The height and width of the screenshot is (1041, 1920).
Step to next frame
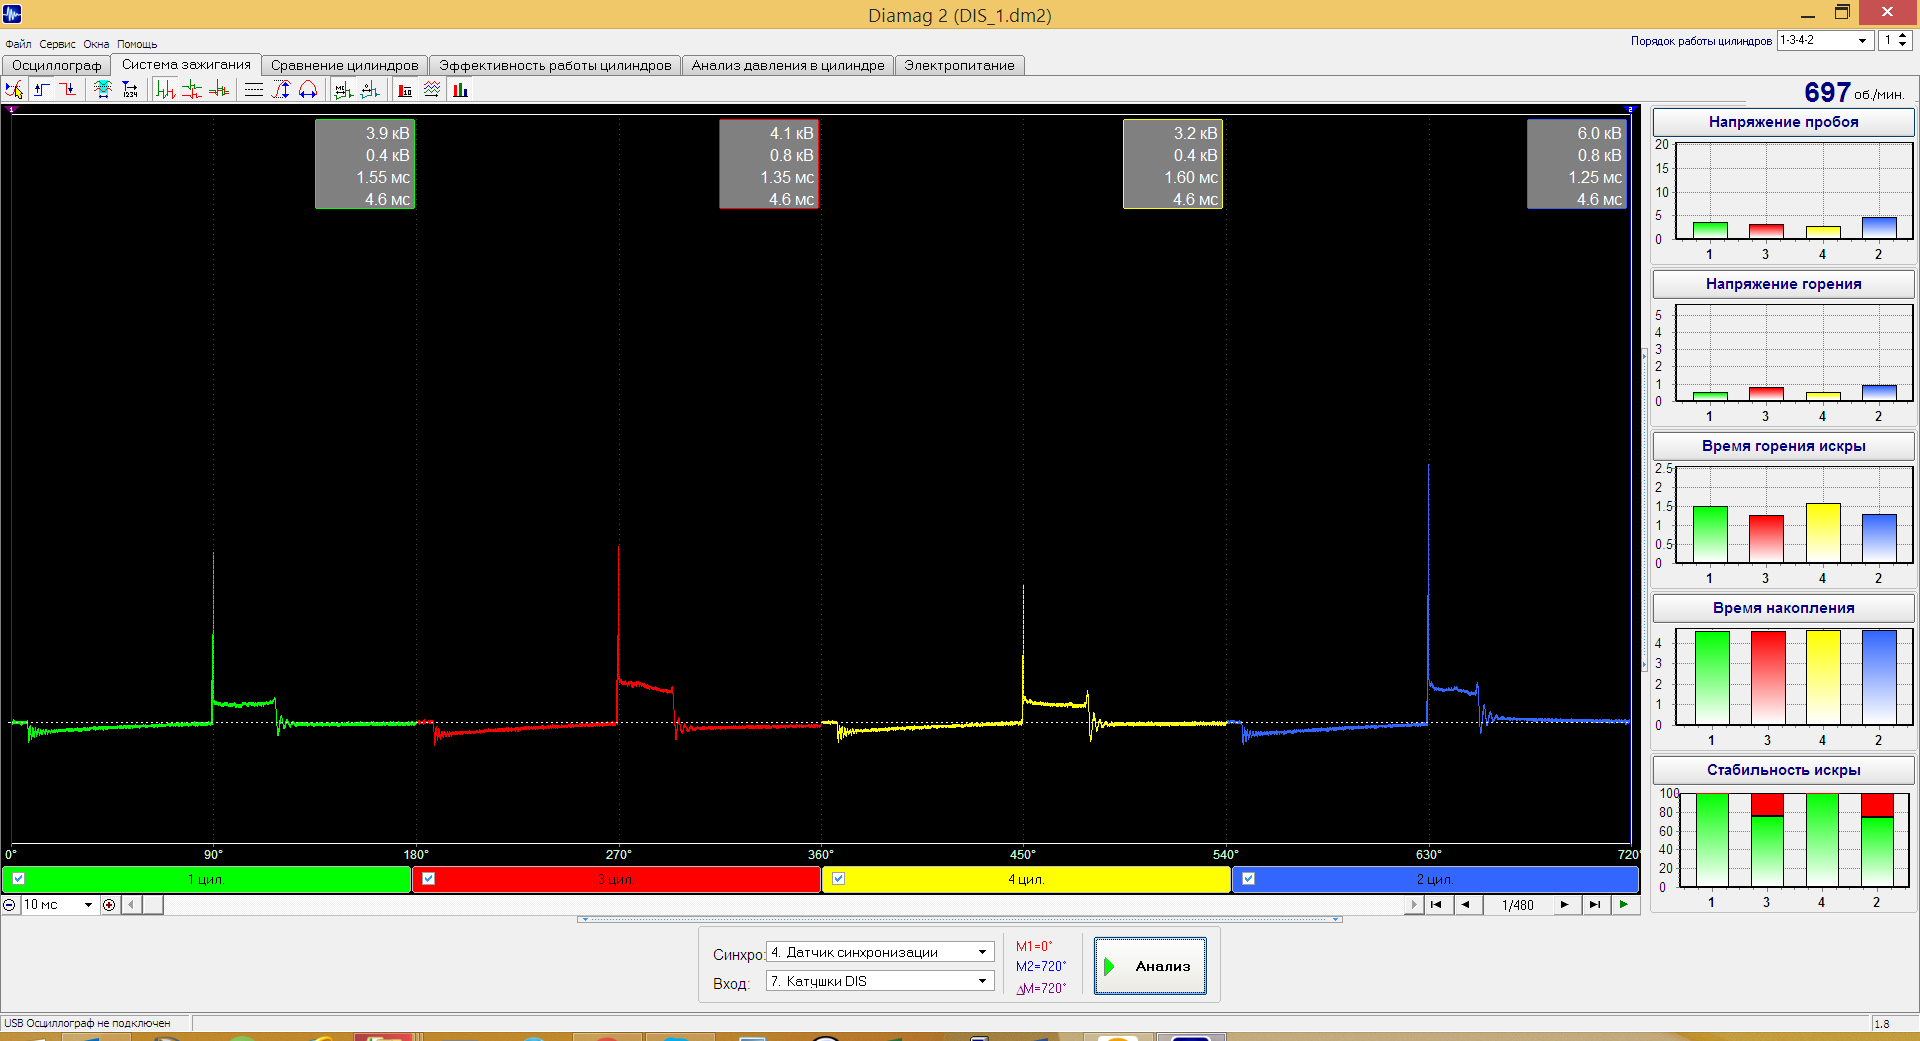click(1564, 905)
